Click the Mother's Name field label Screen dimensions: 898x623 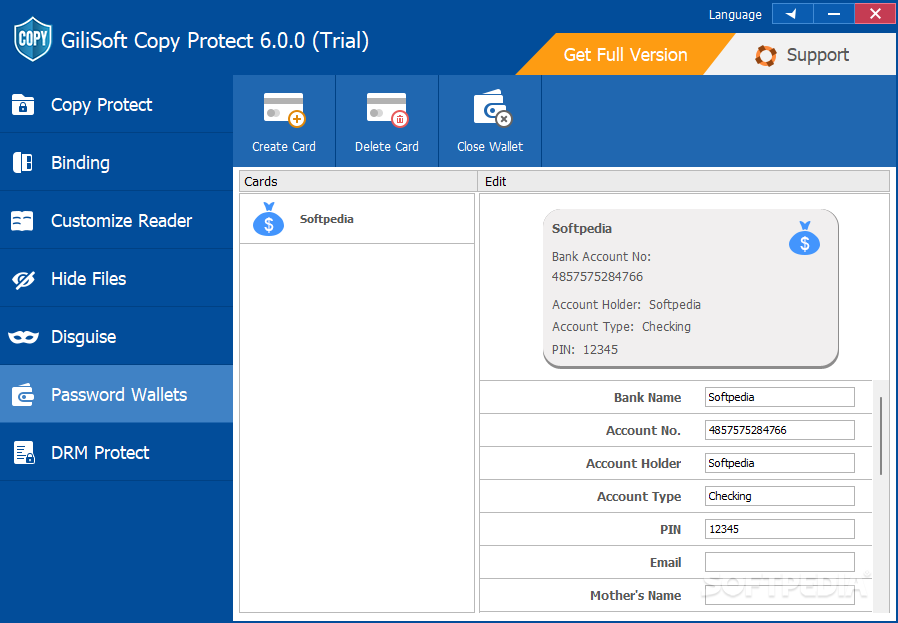(x=636, y=596)
